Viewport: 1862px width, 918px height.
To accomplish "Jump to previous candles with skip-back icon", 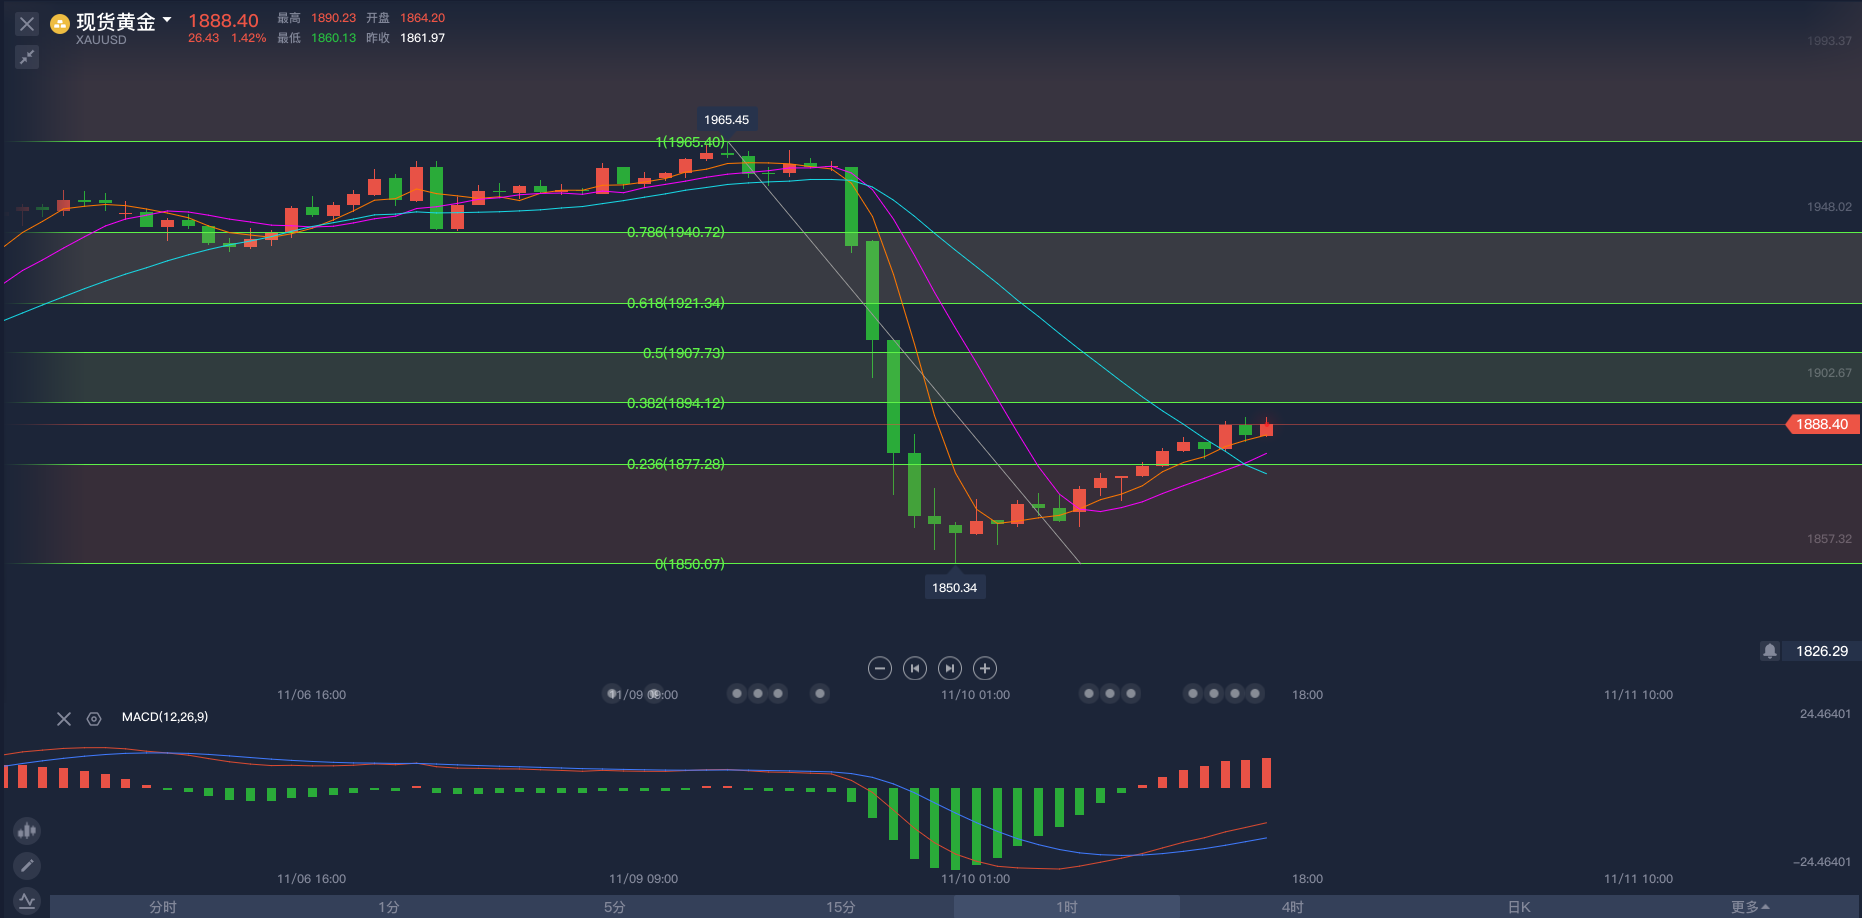I will tap(915, 668).
